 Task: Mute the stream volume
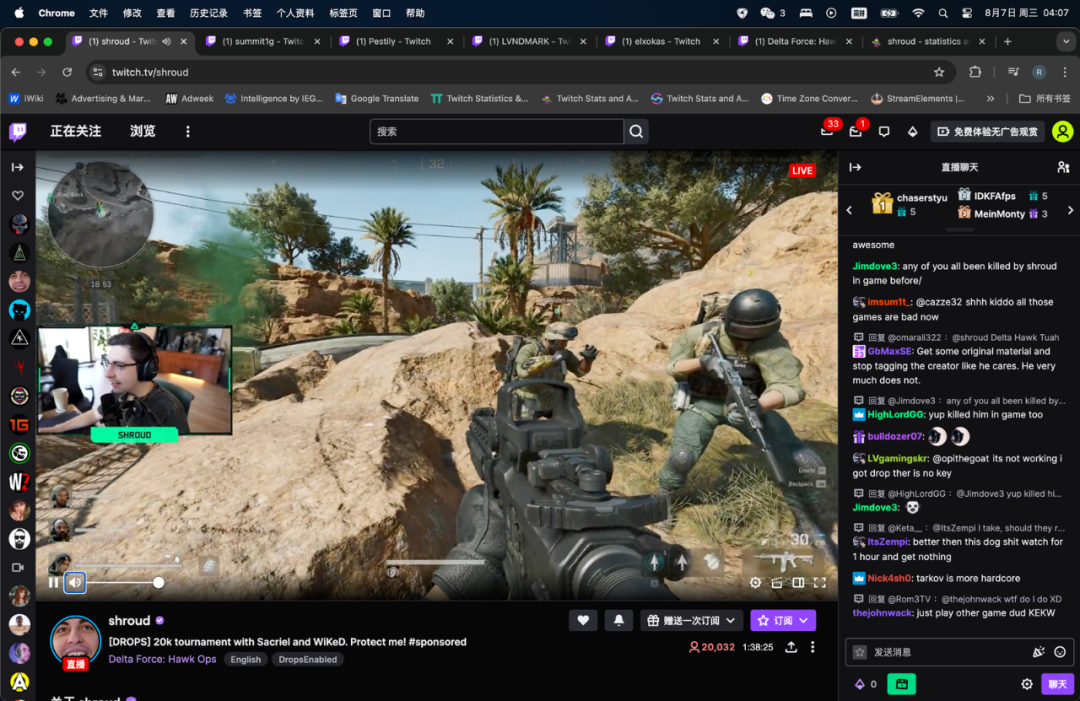pyautogui.click(x=75, y=583)
